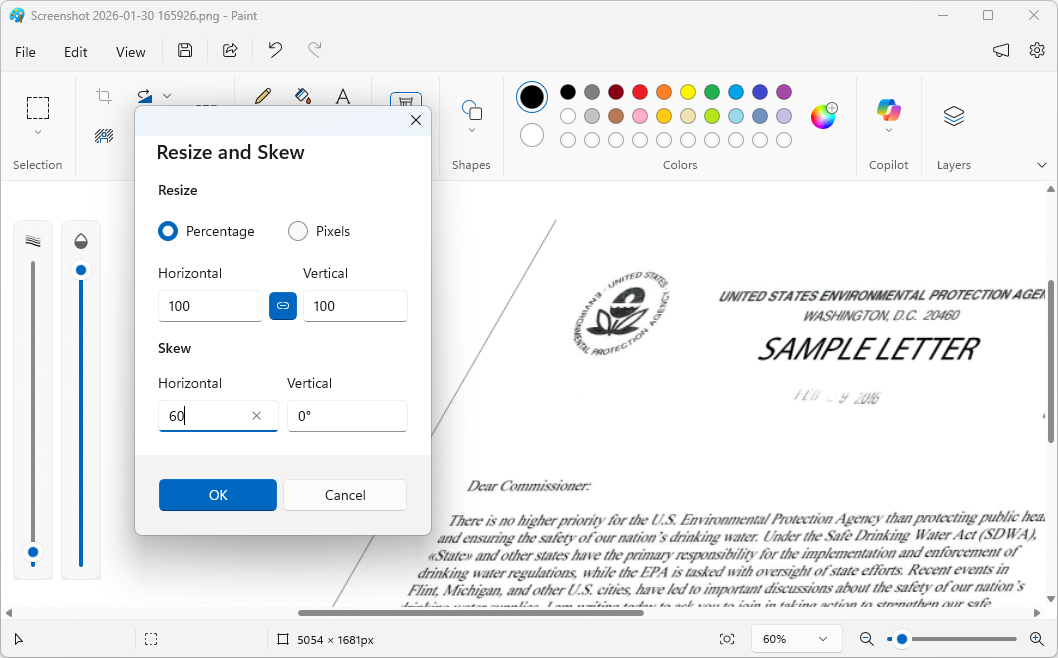This screenshot has height=658, width=1058.
Task: Click OK to apply resize
Action: point(217,494)
